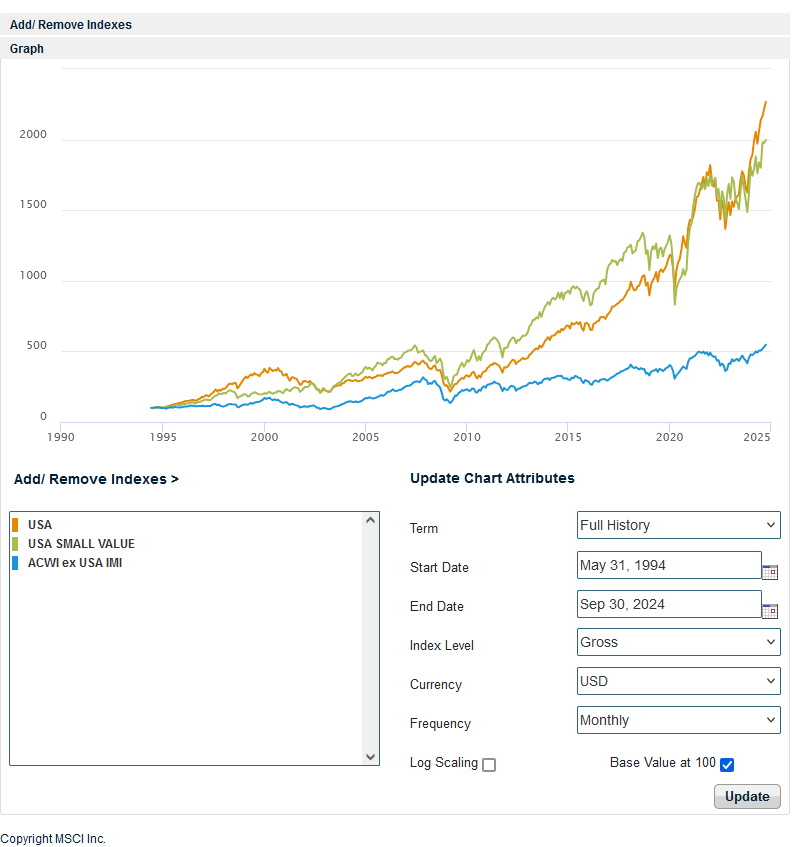798x847 pixels.
Task: Click the orange USA color marker
Action: point(15,525)
